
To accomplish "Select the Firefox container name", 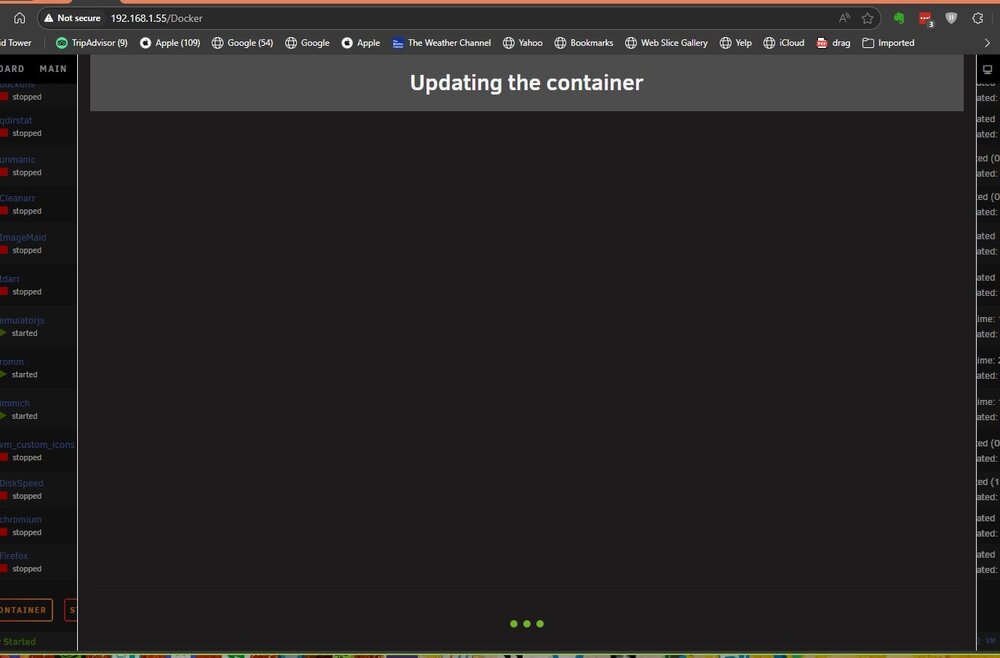I will [14, 556].
